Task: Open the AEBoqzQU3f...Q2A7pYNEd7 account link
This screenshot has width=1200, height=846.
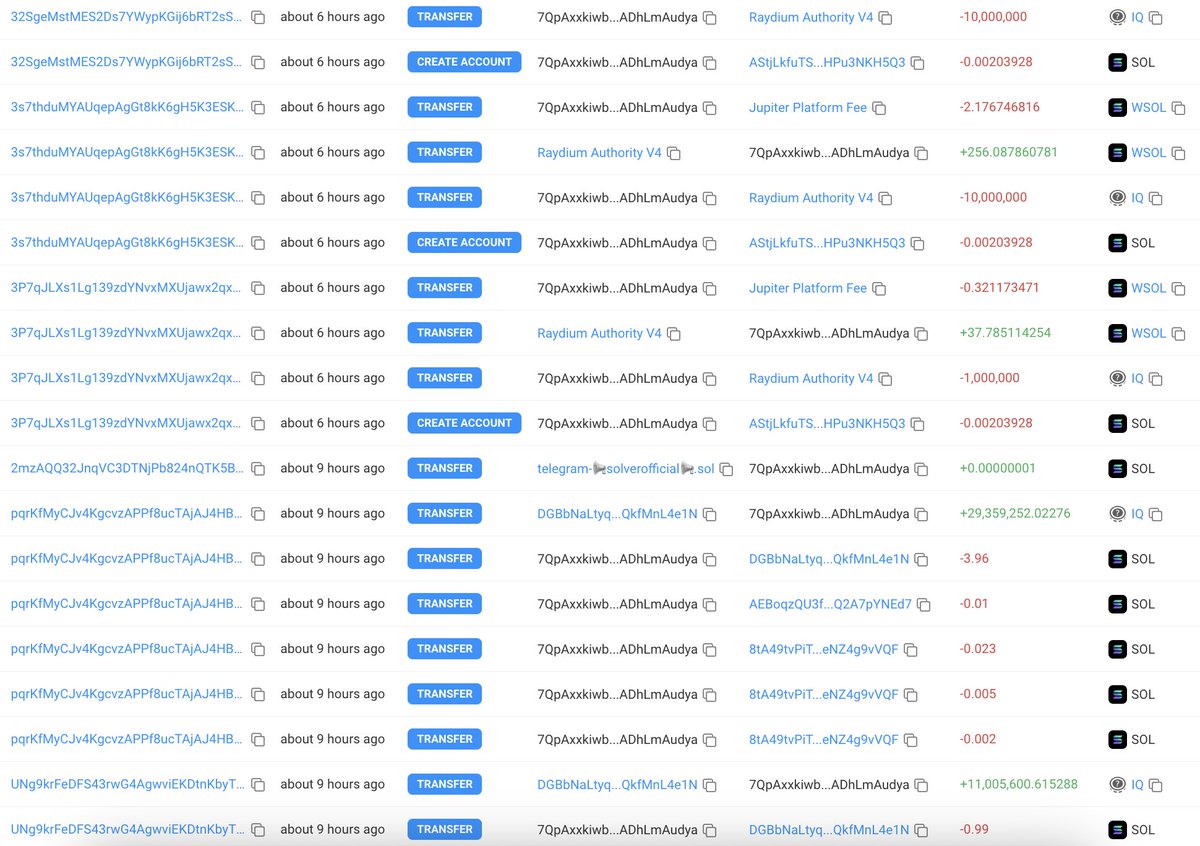Action: click(830, 604)
